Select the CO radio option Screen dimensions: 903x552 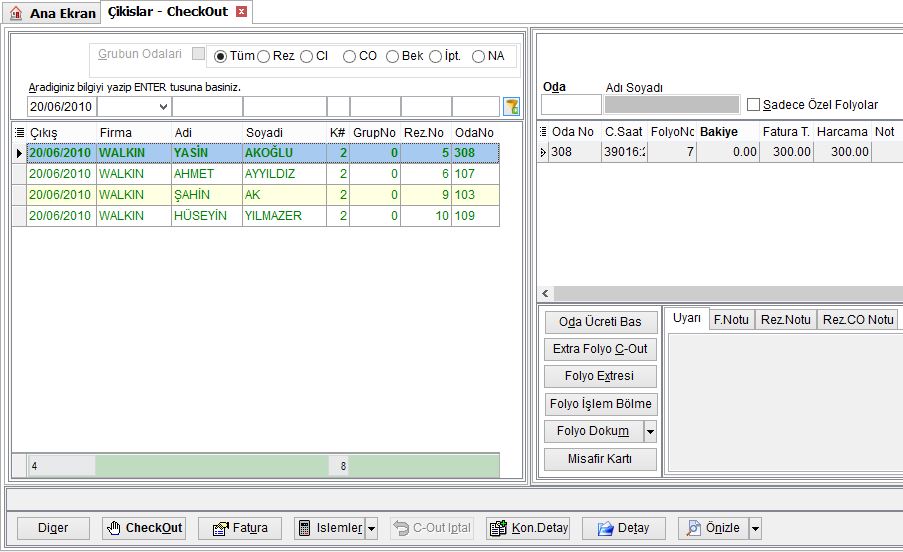click(x=349, y=56)
